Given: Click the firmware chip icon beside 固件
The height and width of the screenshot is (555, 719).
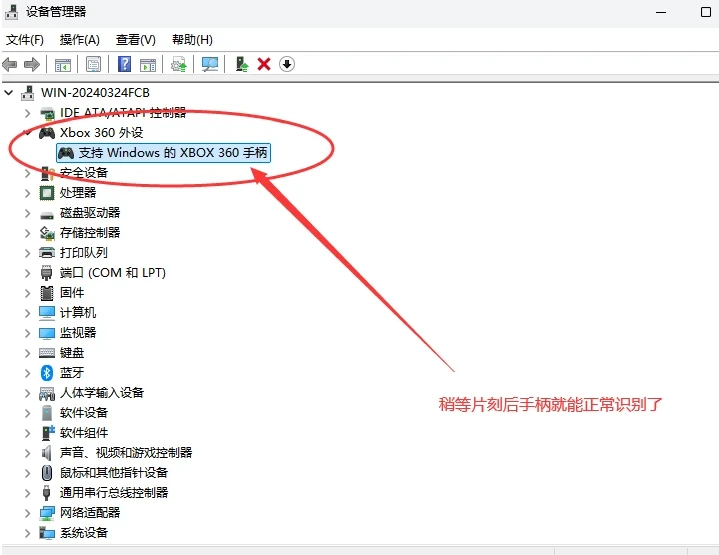Looking at the screenshot, I should pos(47,293).
